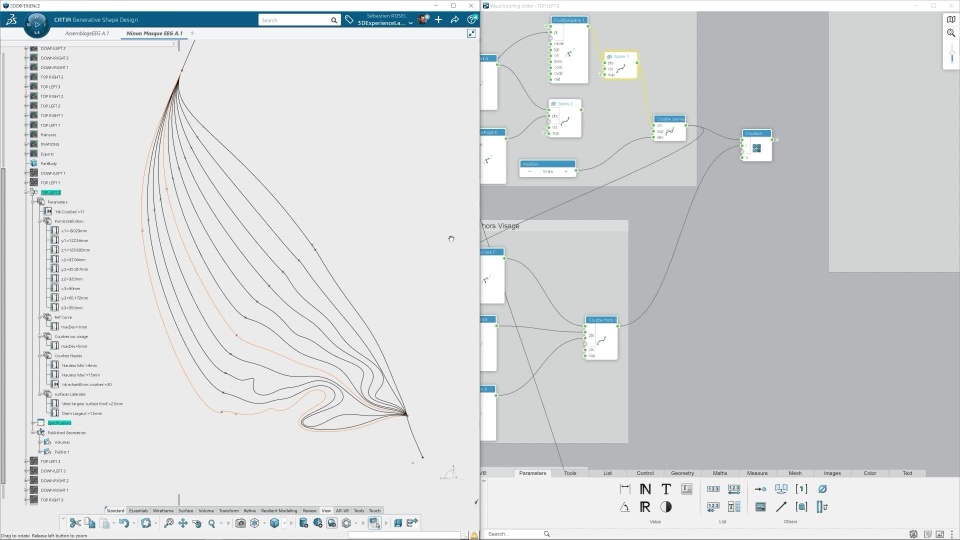Click the zoom magnifier icon in Visual Scripting editor
The height and width of the screenshot is (540, 960).
[951, 33]
